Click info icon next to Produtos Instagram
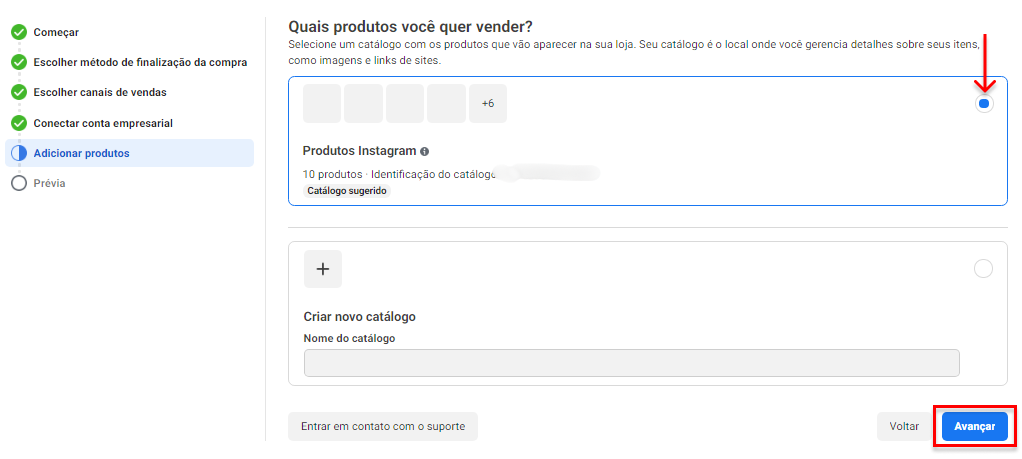 click(425, 151)
